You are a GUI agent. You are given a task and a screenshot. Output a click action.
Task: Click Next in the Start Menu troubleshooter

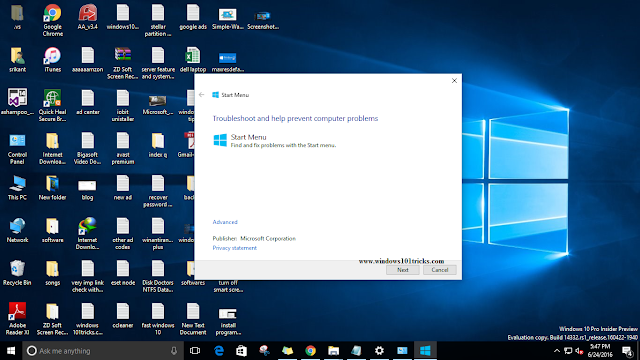[x=402, y=270]
